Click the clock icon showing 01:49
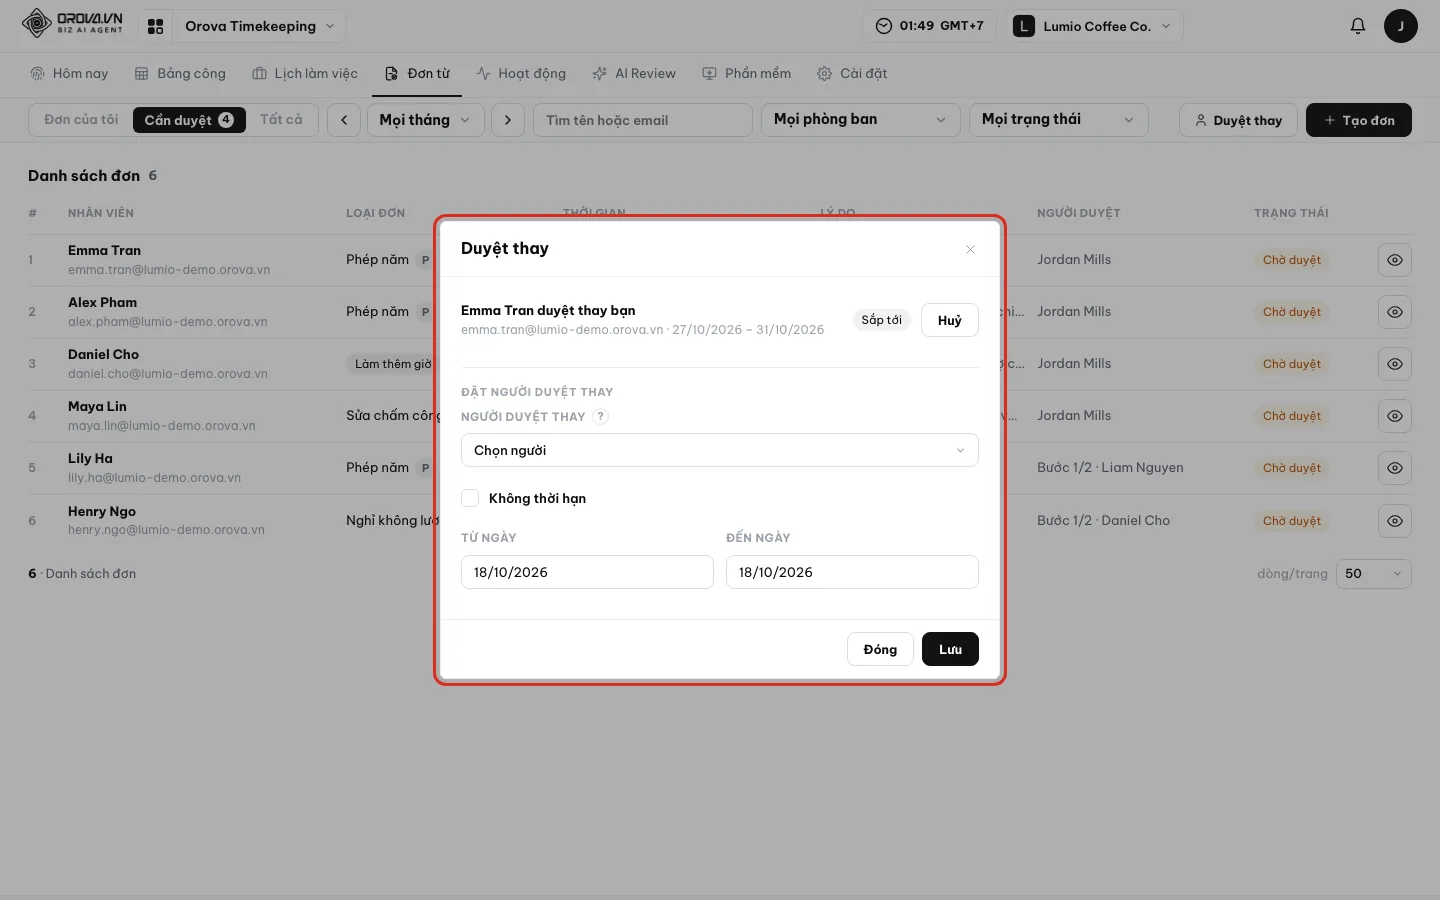This screenshot has height=900, width=1440. (884, 26)
